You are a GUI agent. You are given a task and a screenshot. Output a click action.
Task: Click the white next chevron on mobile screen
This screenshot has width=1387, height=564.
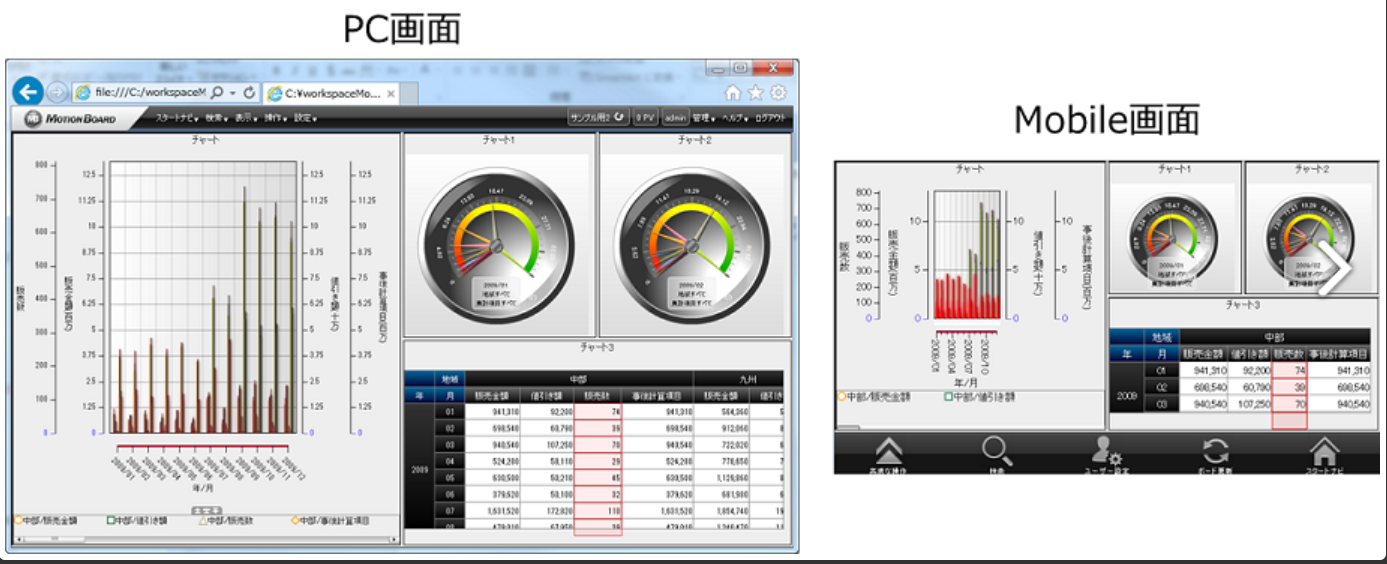[1334, 268]
